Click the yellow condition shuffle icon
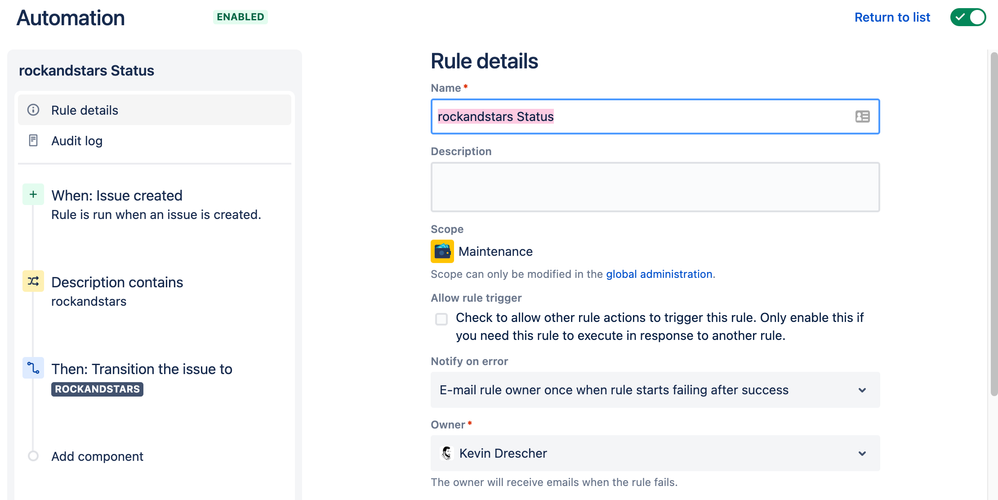 pos(33,281)
